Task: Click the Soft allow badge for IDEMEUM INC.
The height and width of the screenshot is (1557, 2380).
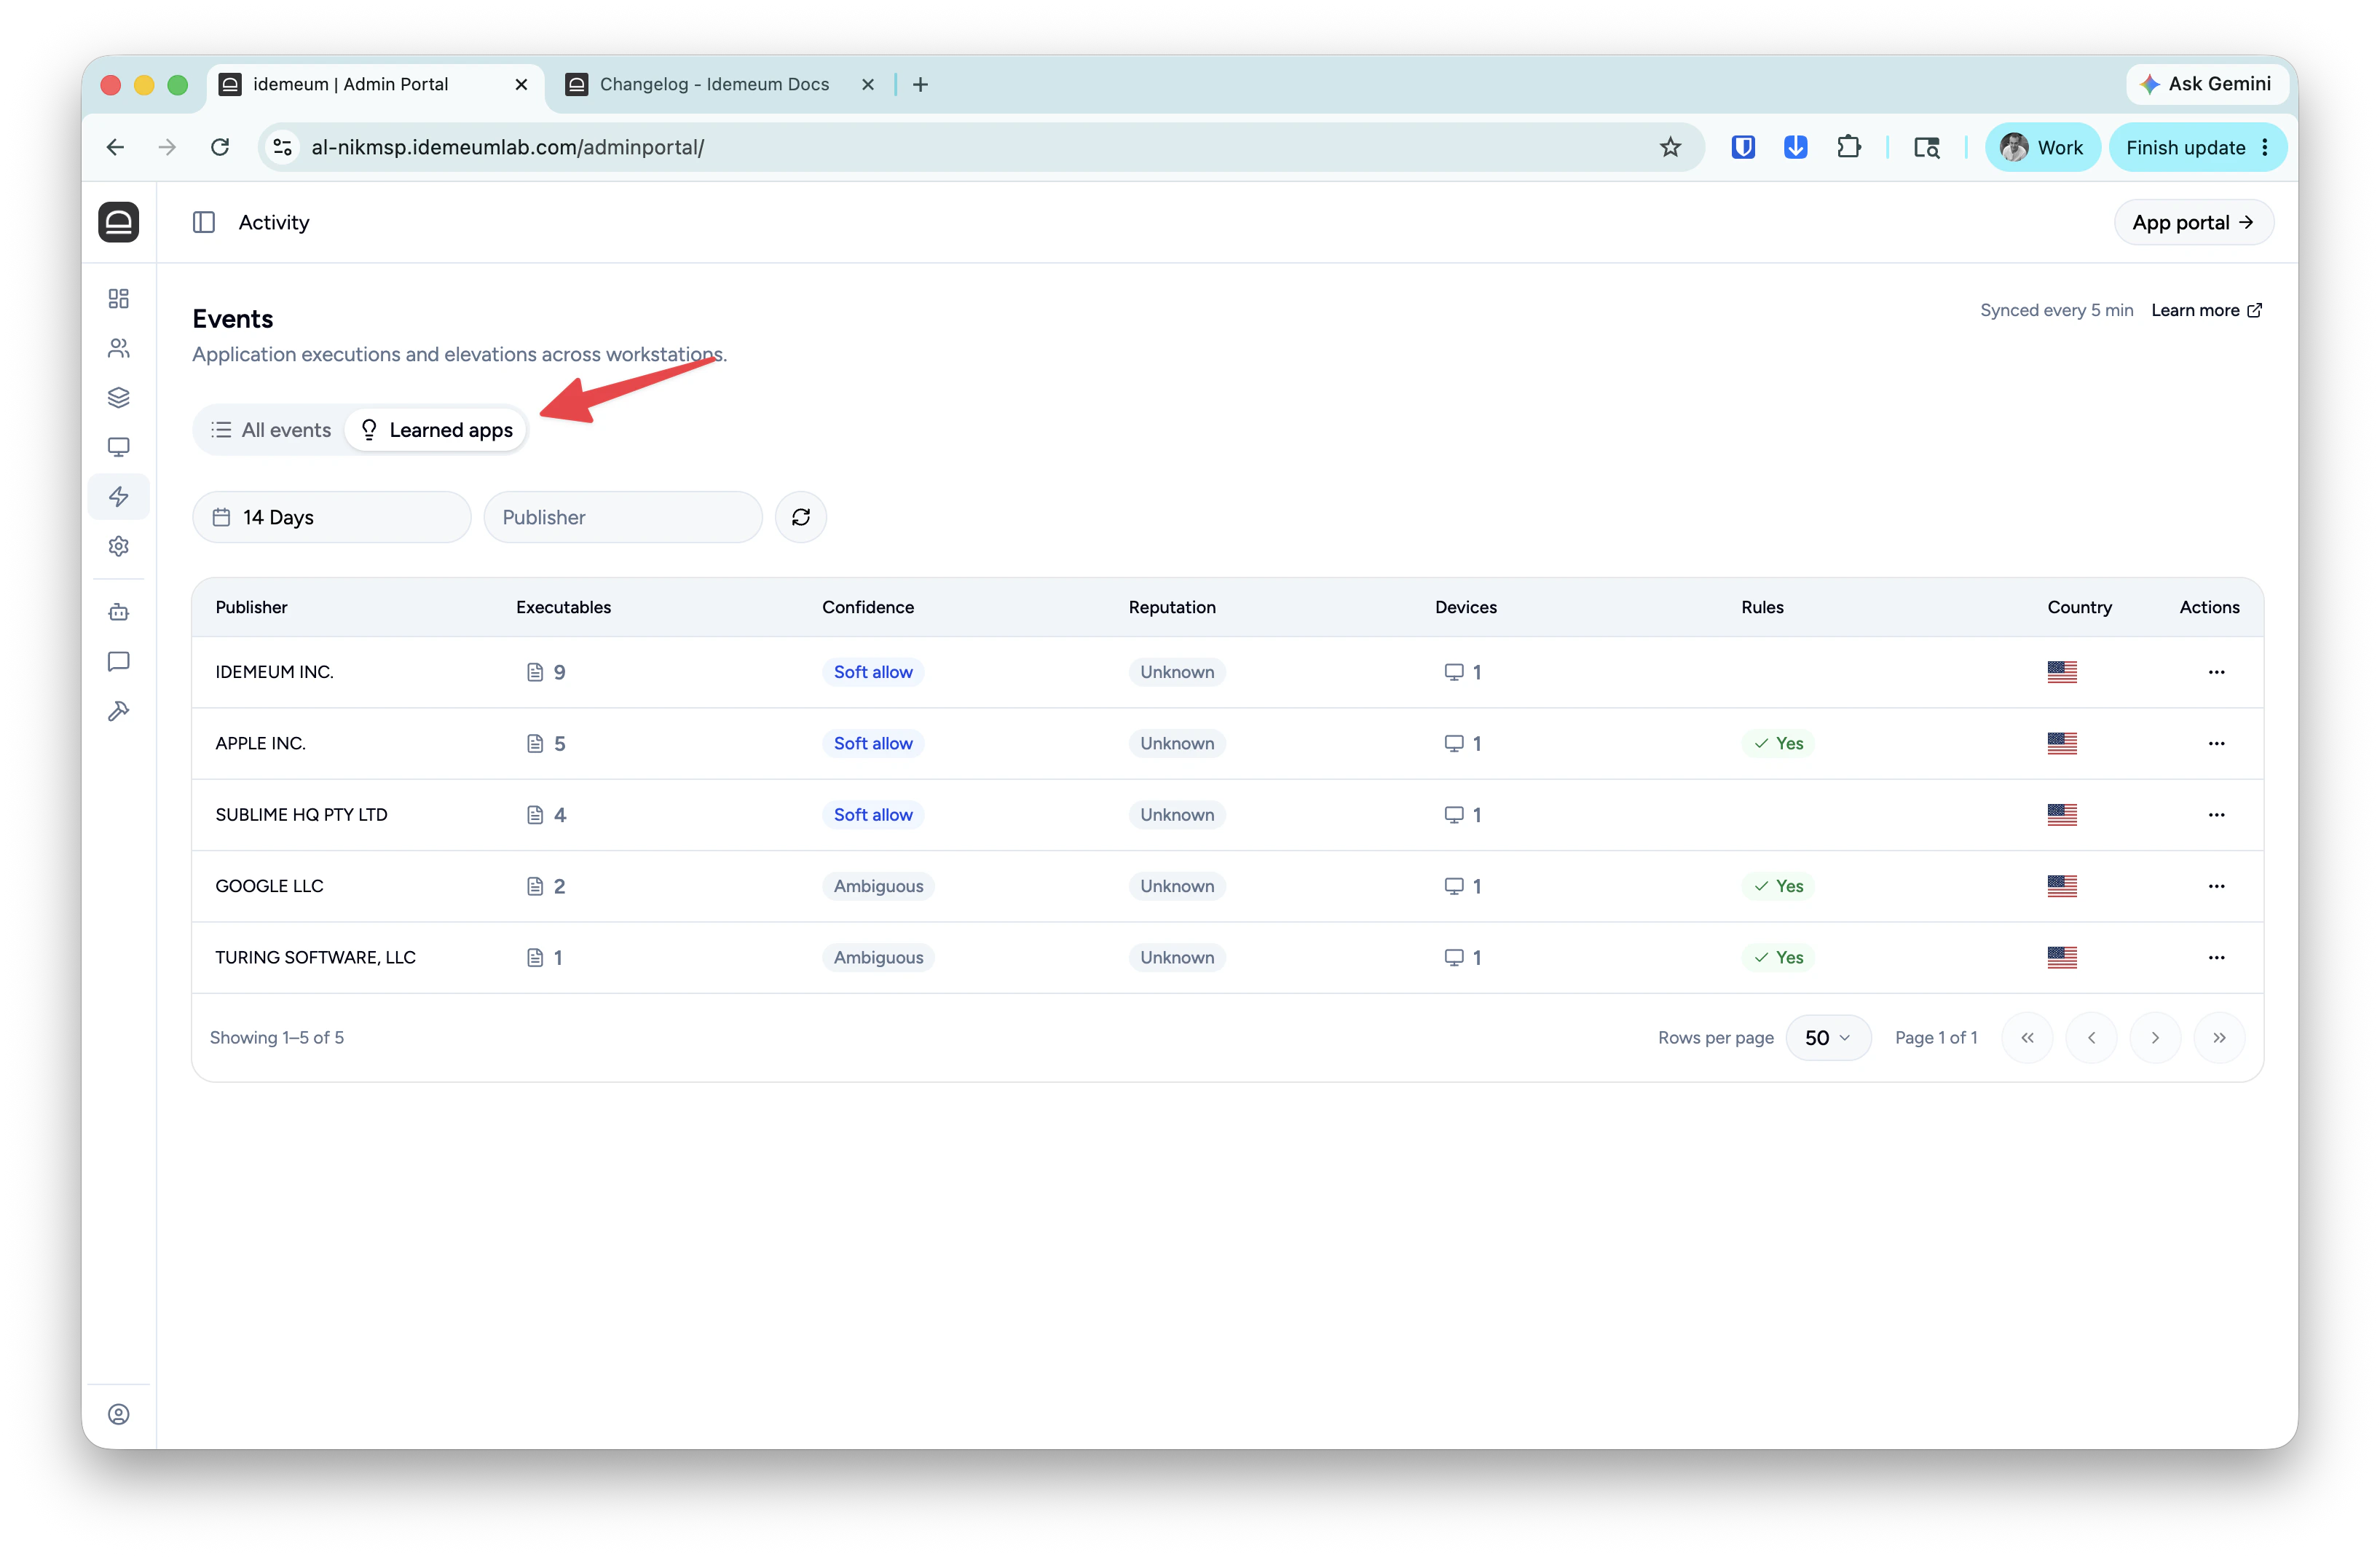Action: click(x=873, y=672)
